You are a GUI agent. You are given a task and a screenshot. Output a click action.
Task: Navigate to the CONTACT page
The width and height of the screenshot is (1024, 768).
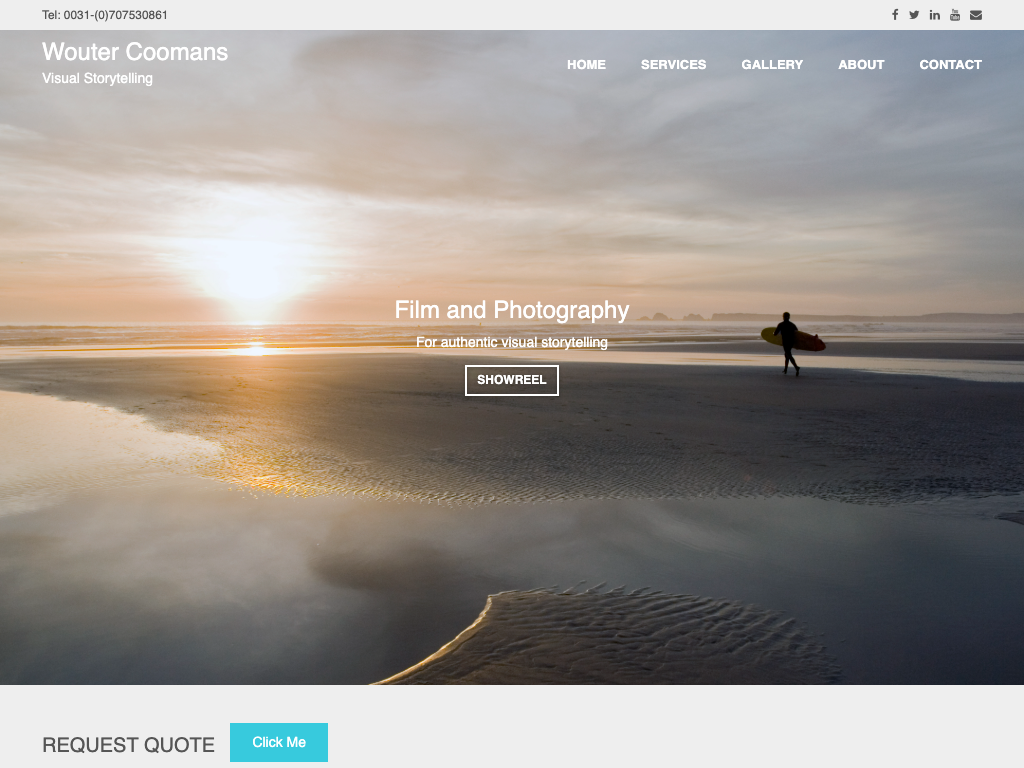tap(950, 65)
